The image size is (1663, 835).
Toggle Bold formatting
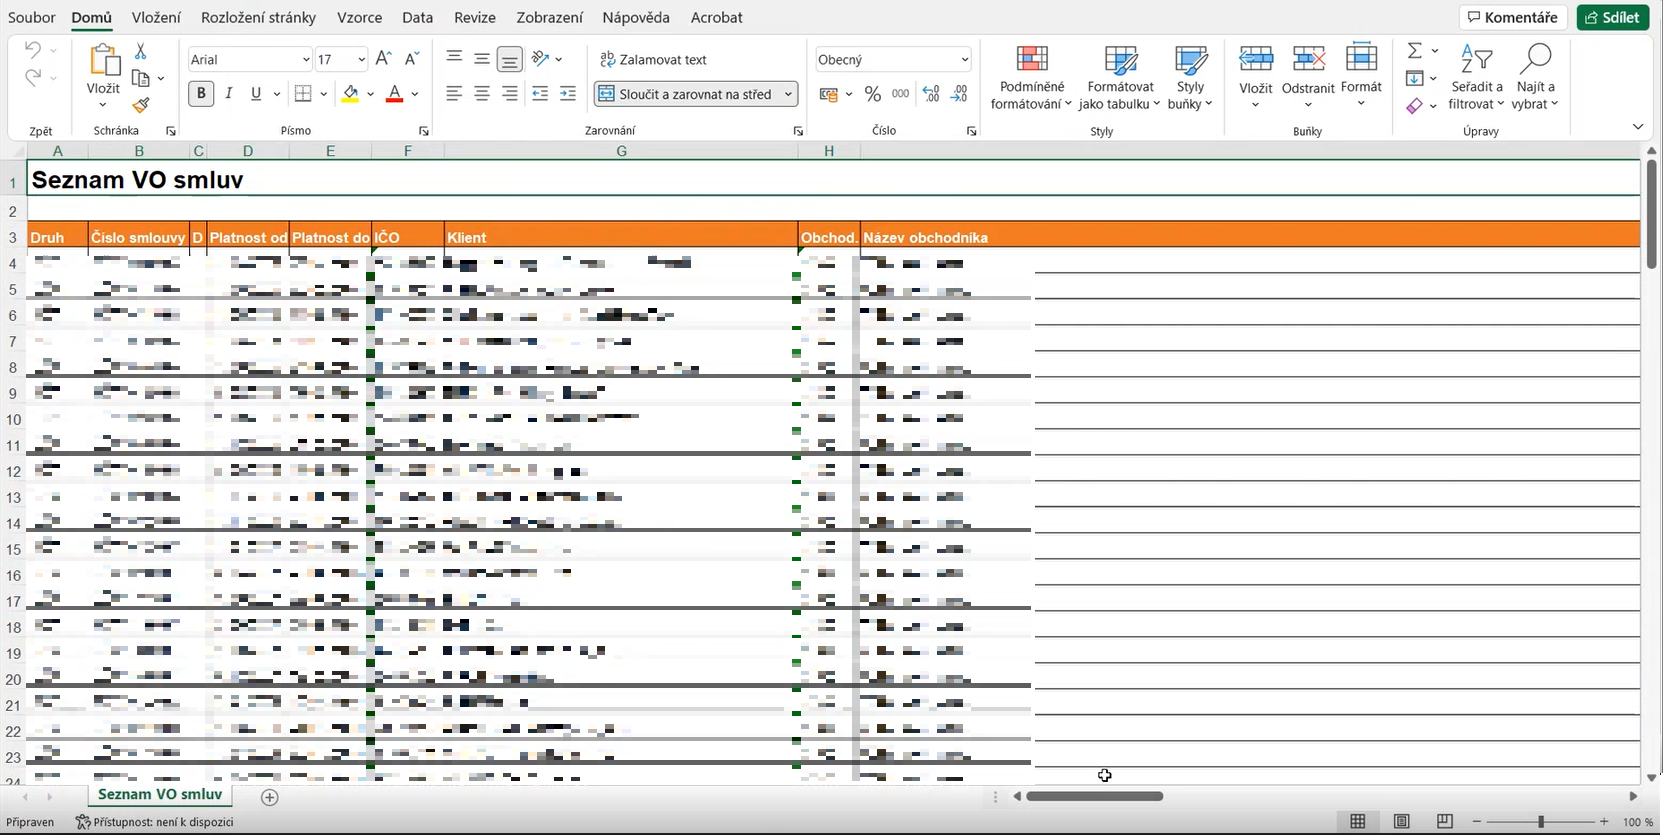pos(201,94)
